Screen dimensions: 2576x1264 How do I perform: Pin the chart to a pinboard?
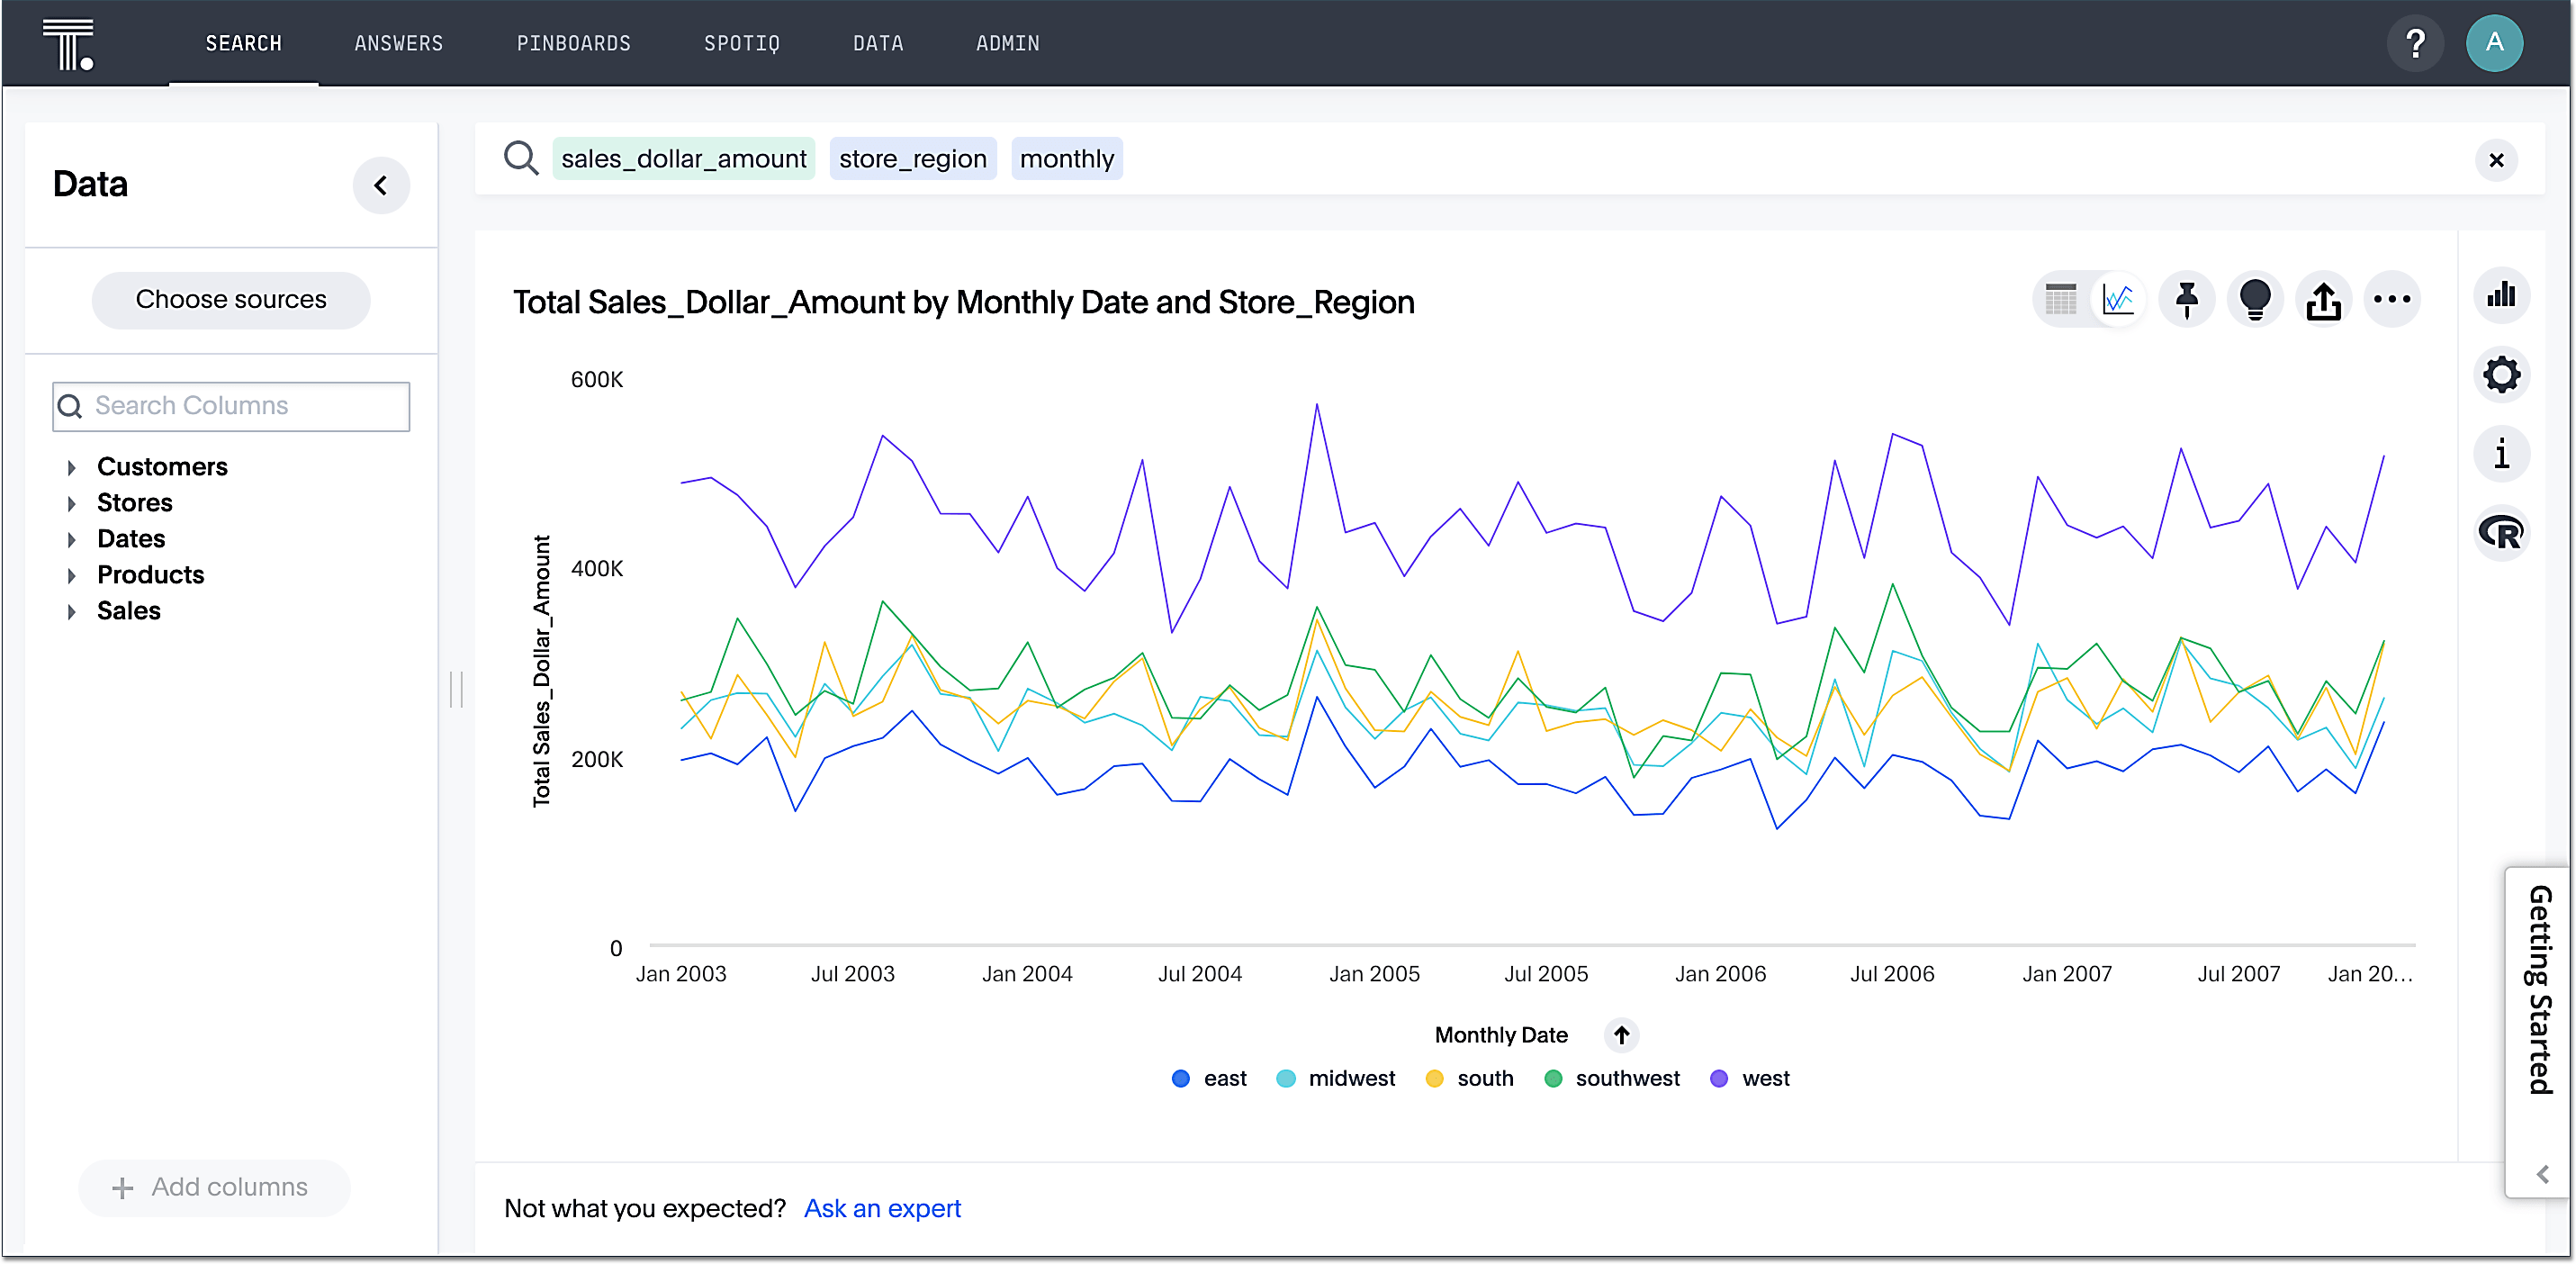click(x=2186, y=299)
